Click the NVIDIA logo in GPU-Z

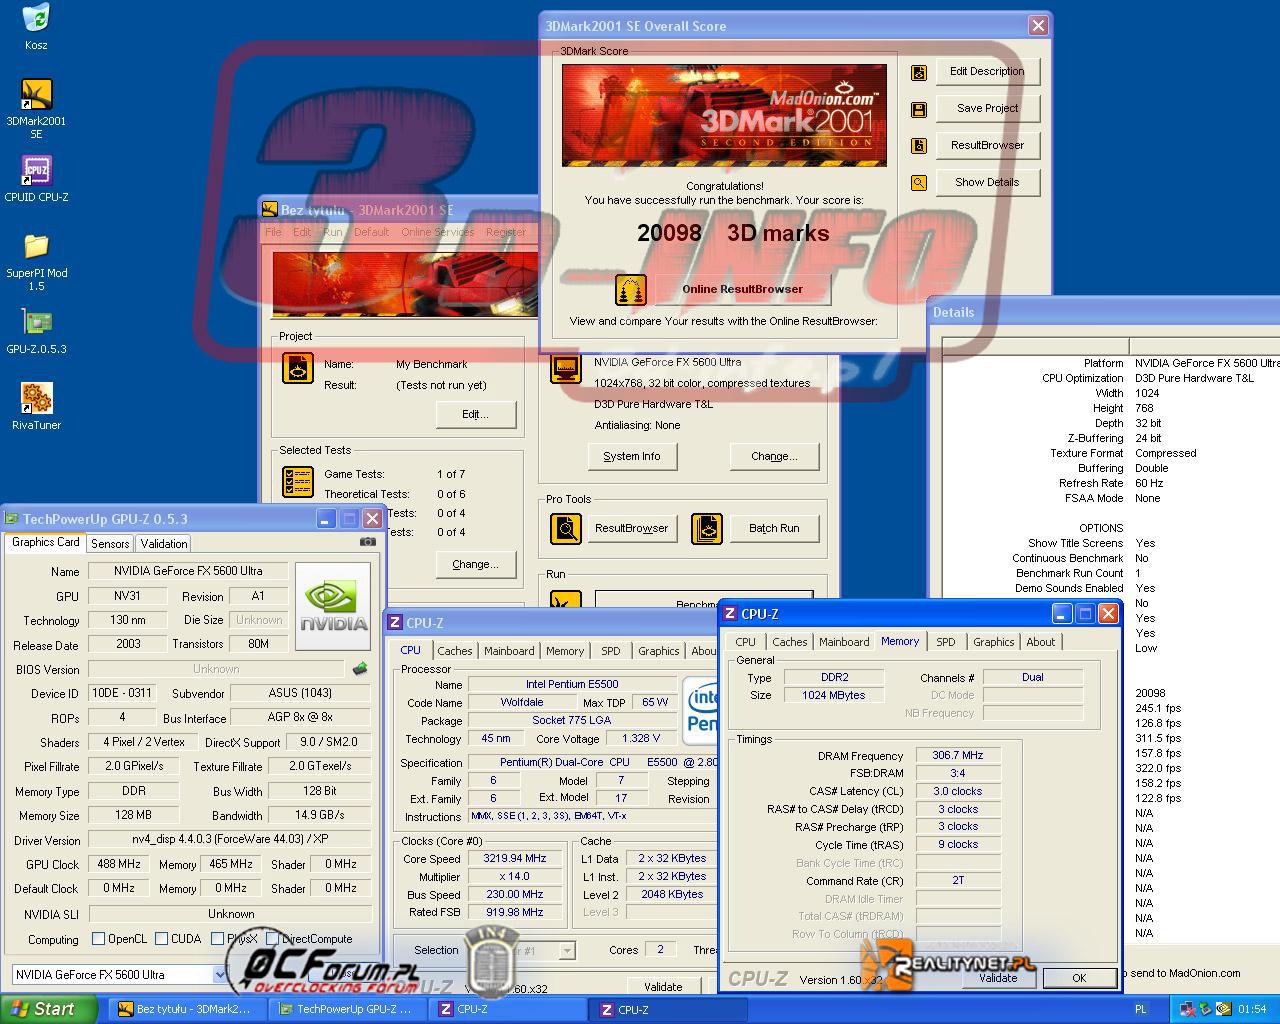click(x=333, y=606)
